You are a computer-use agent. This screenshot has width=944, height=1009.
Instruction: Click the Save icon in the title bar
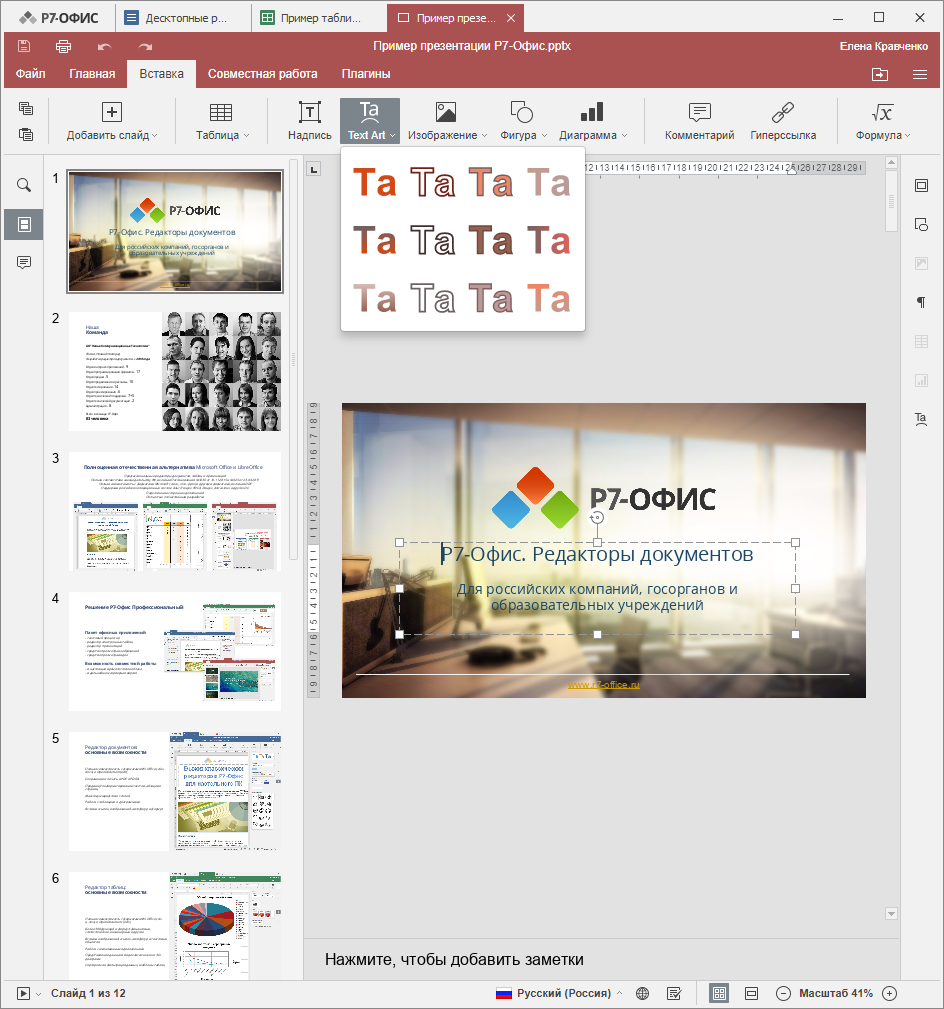24,46
